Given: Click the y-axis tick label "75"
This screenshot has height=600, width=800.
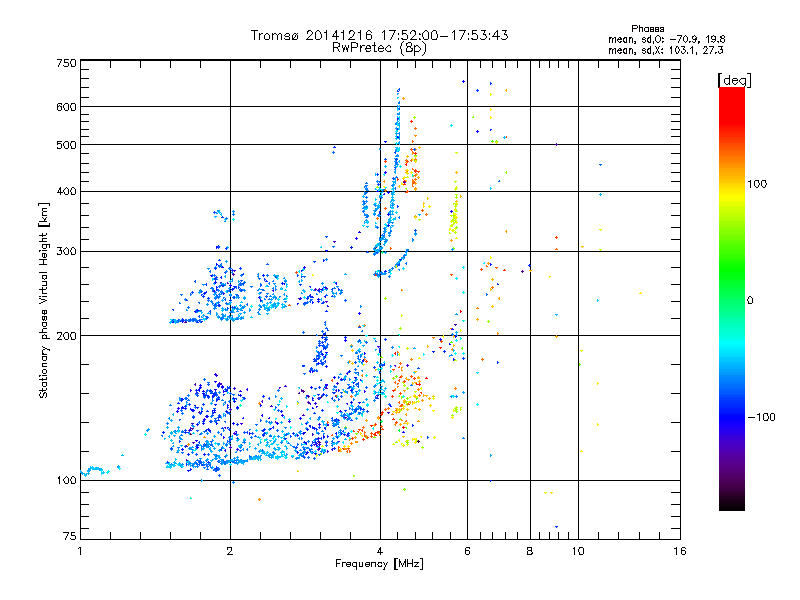Looking at the screenshot, I should (70, 536).
